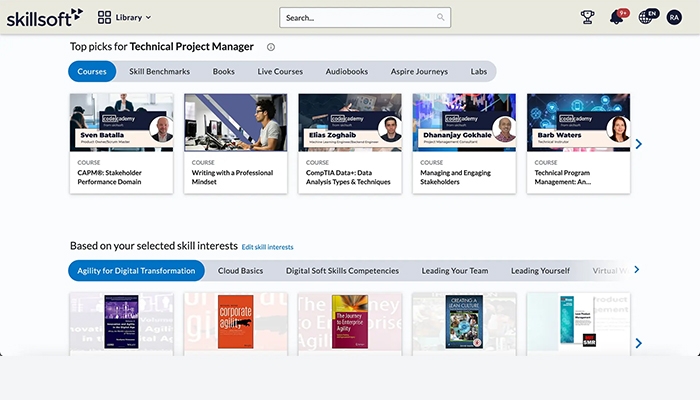Open Managing and Engaging Stakeholders thumbnail

click(x=464, y=123)
